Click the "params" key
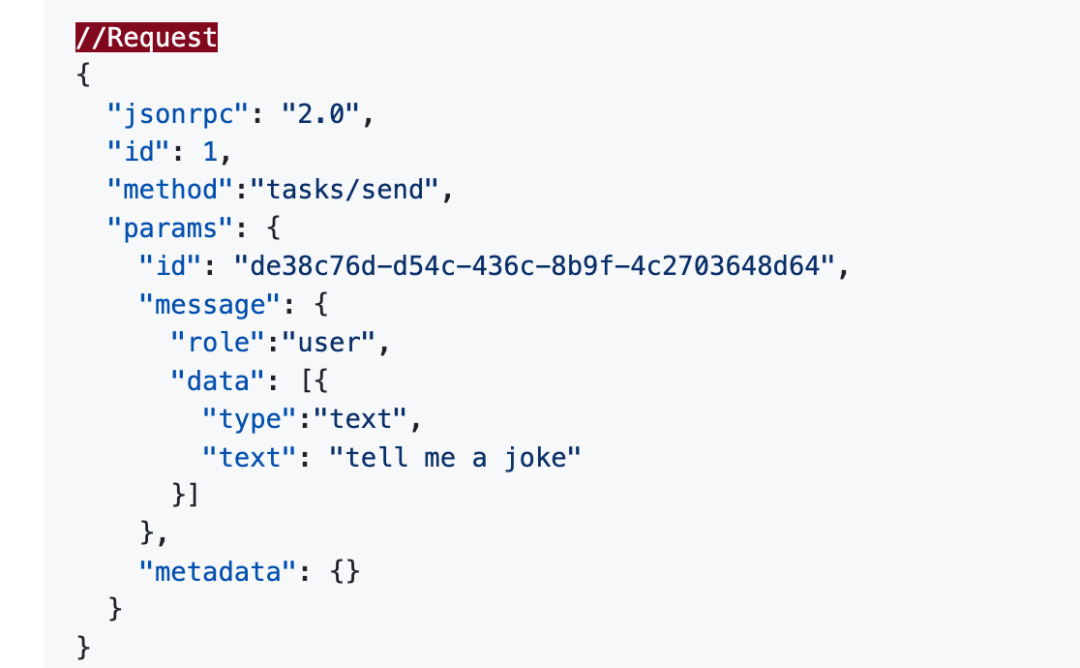The height and width of the screenshot is (668, 1080). coord(161,228)
